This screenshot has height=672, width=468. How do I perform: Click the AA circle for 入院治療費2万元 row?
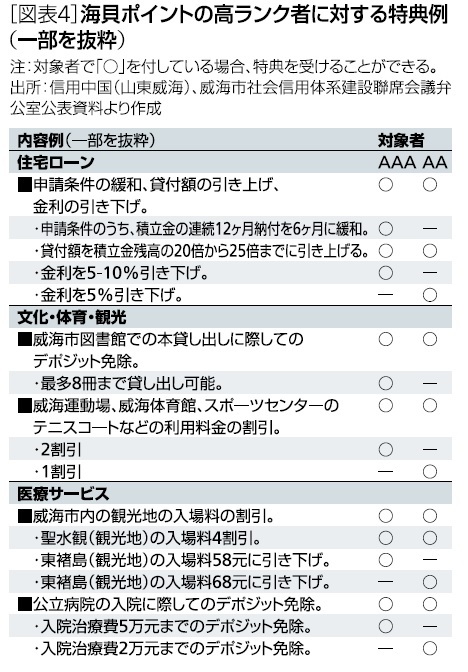(430, 648)
